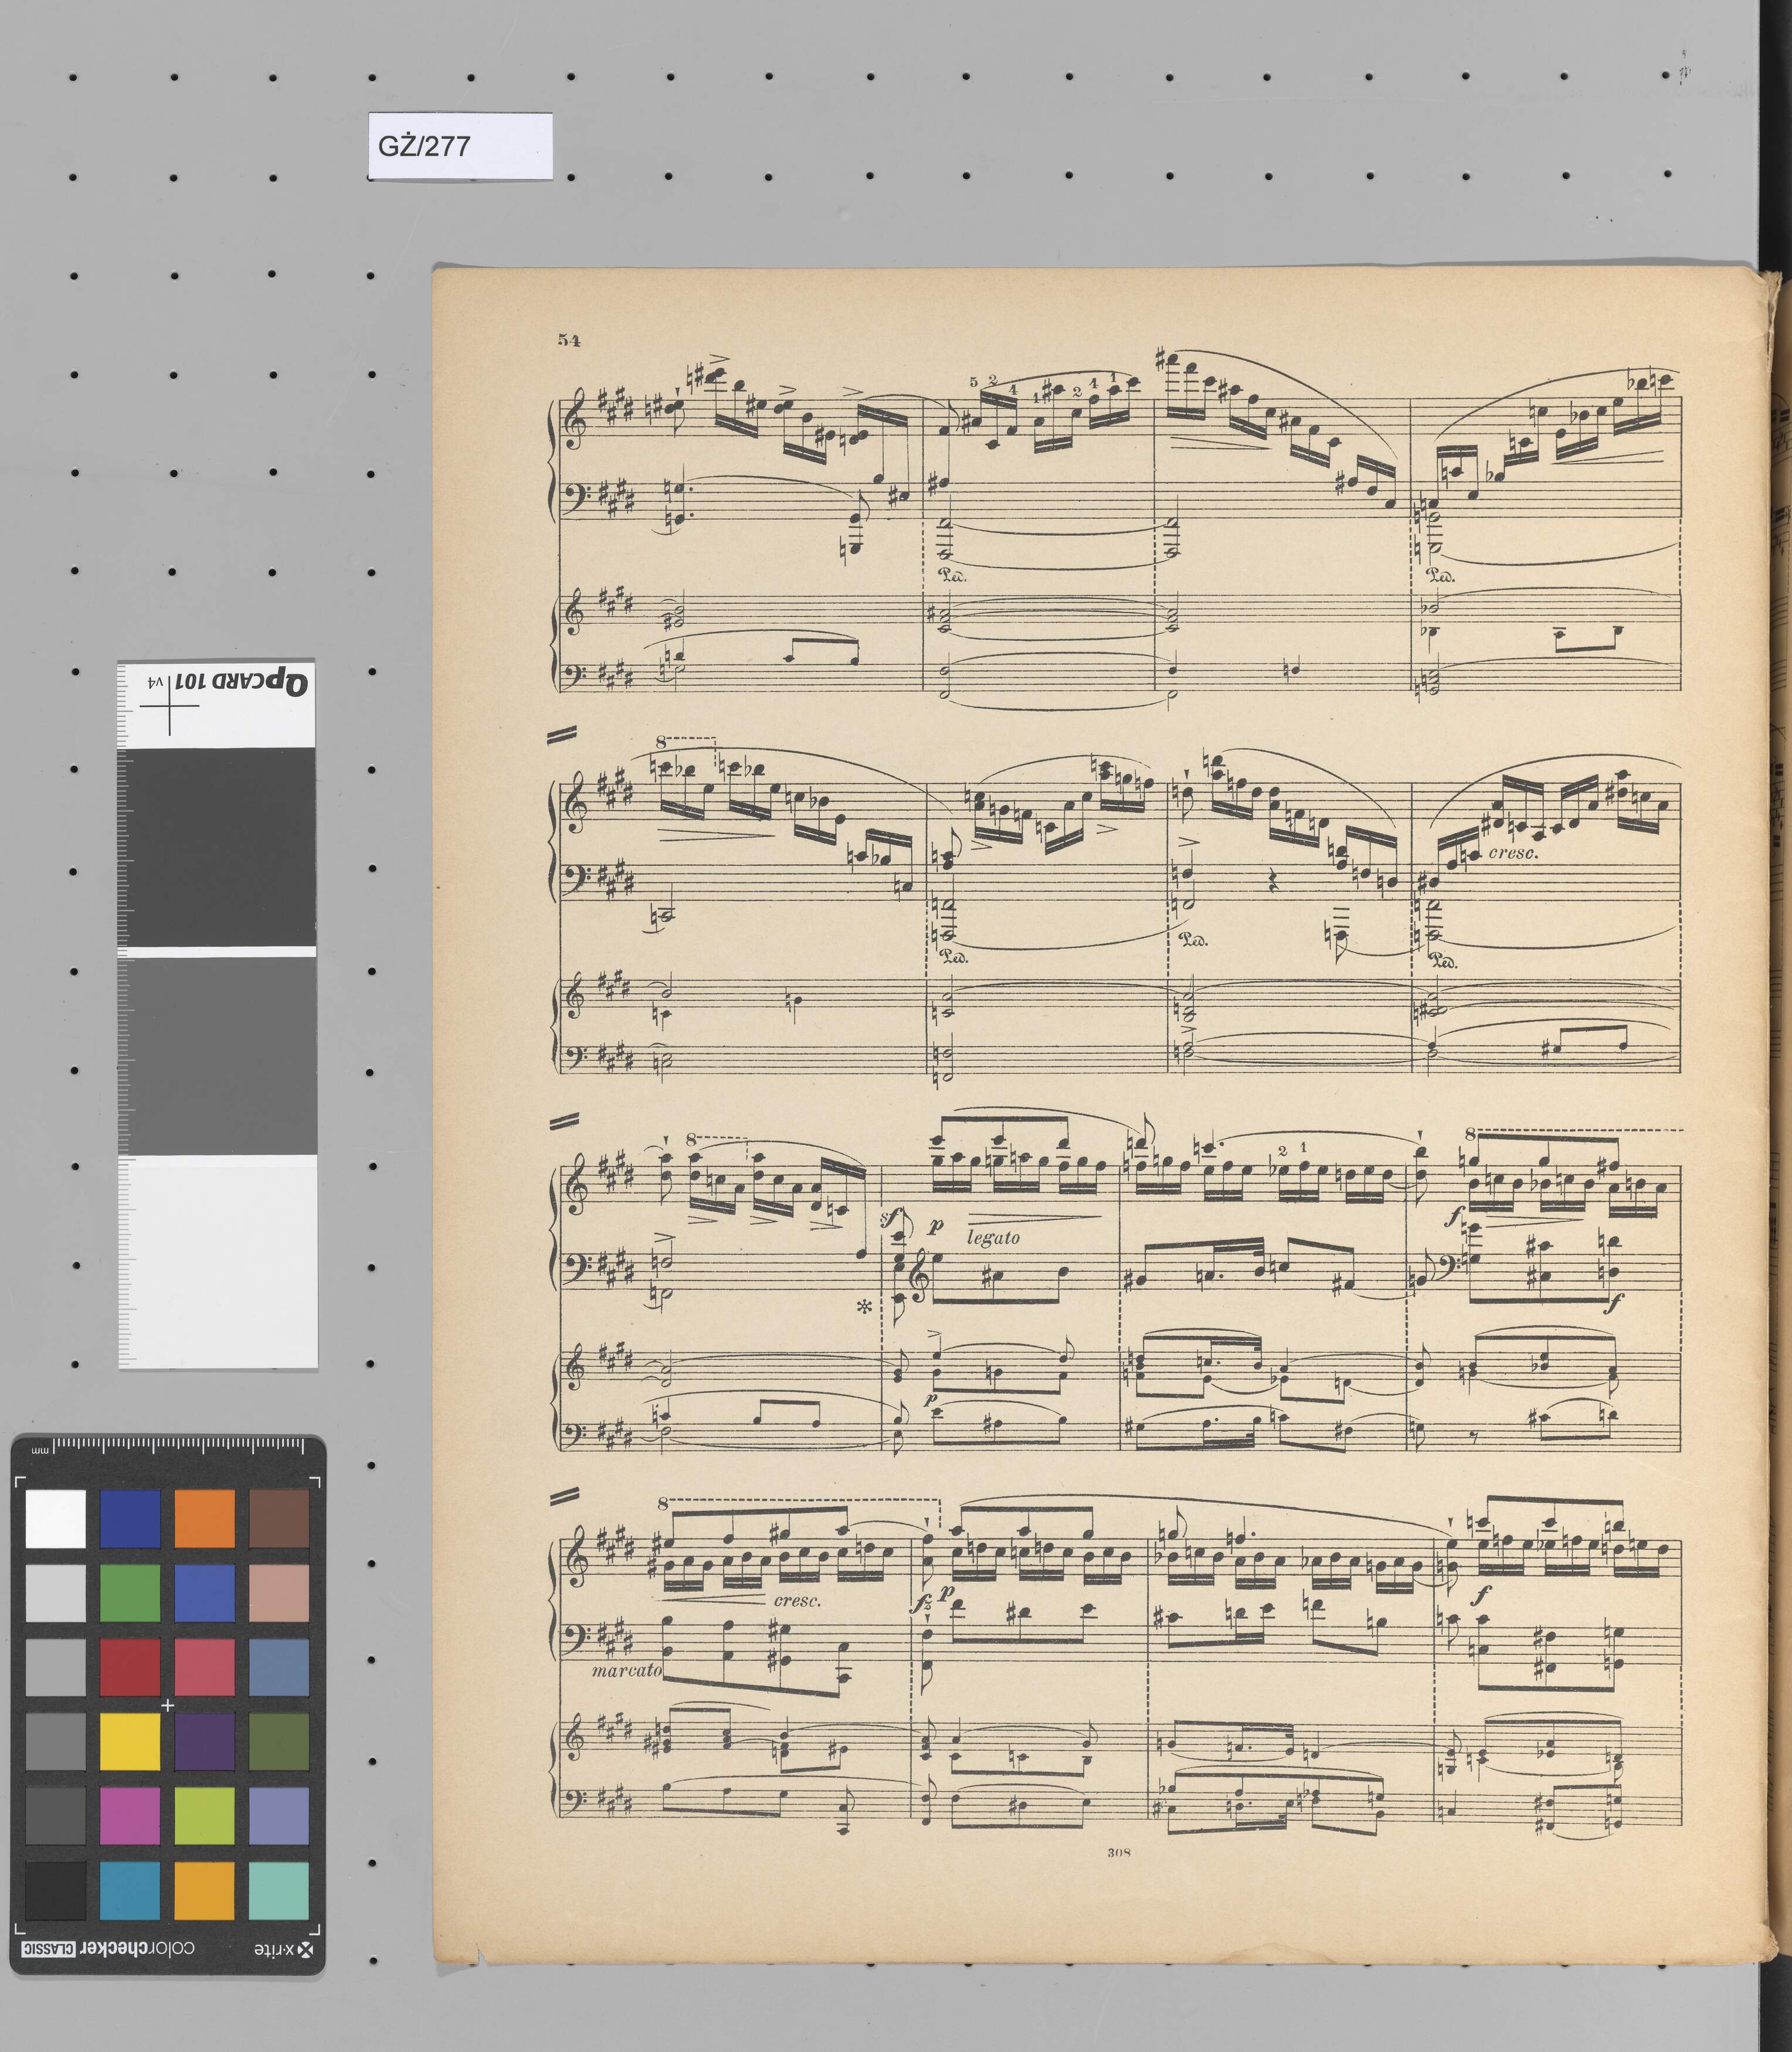
Task: Click the white crosshair at the colorchecker center
Action: point(168,1705)
